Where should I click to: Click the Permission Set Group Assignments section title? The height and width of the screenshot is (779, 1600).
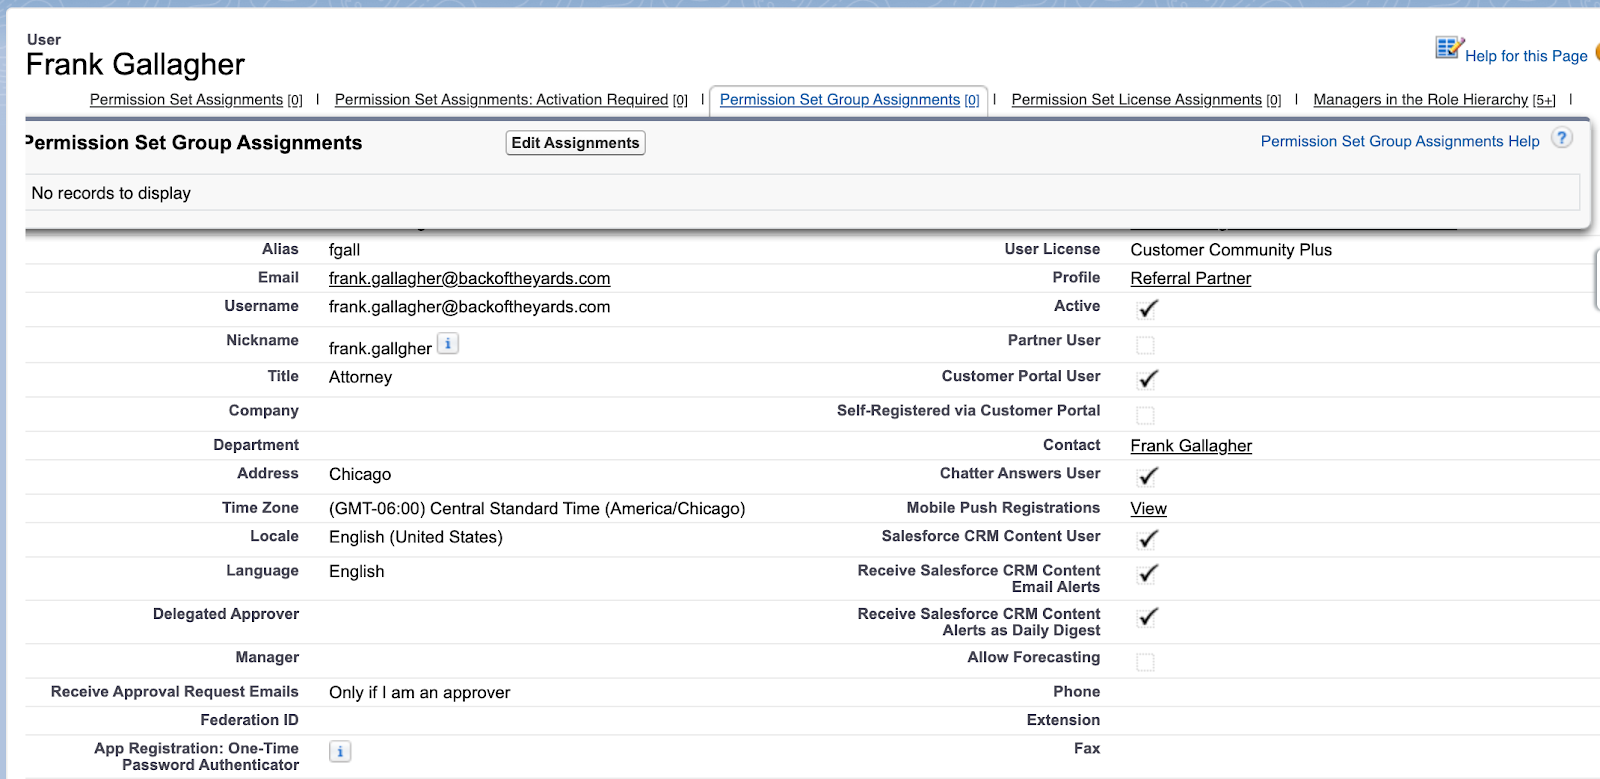(194, 143)
